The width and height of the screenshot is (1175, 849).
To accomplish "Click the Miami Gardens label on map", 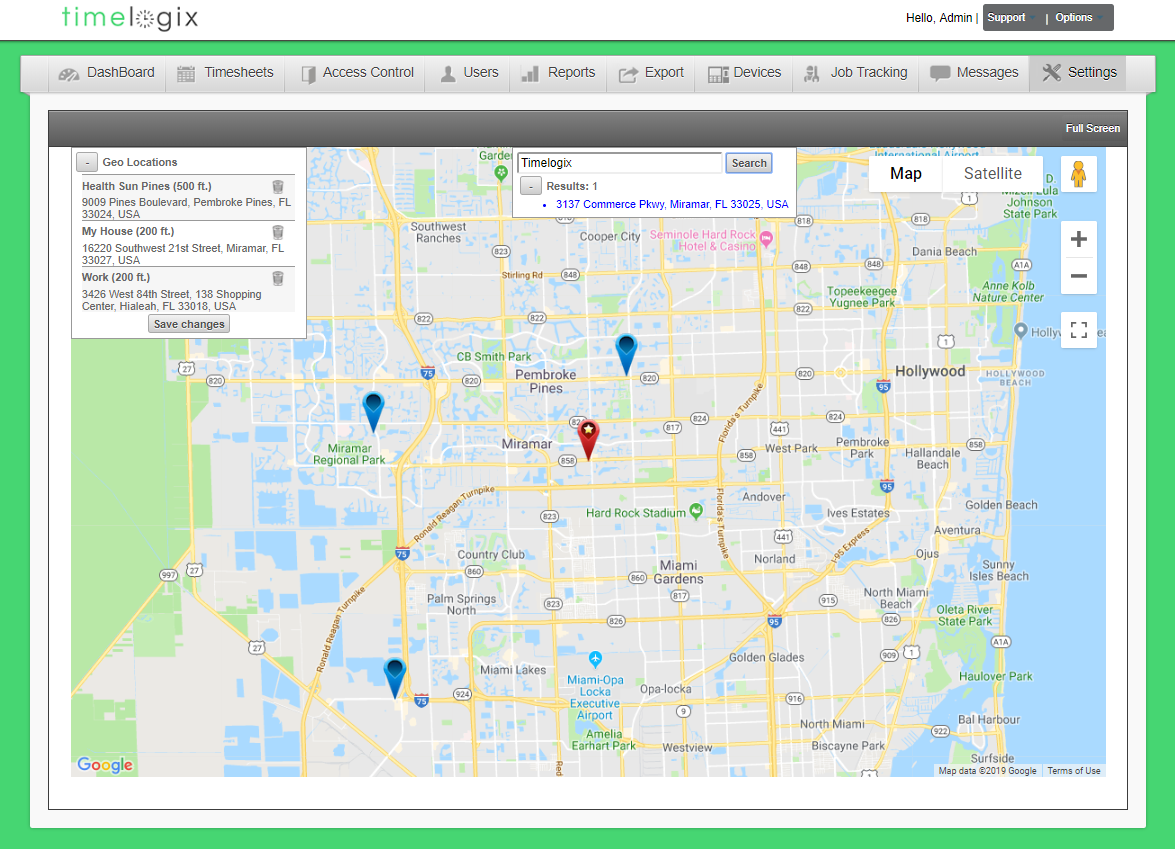I will (x=678, y=572).
